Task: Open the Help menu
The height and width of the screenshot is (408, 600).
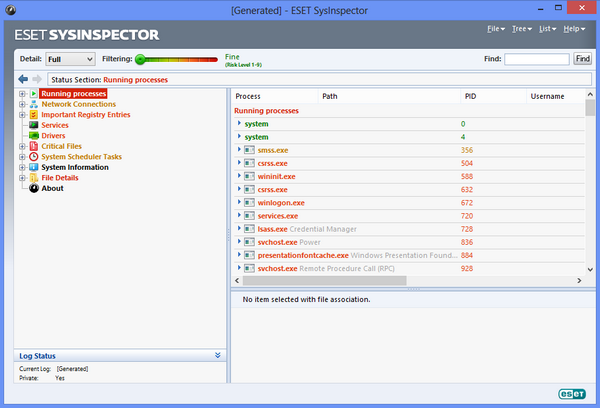Action: pos(574,29)
